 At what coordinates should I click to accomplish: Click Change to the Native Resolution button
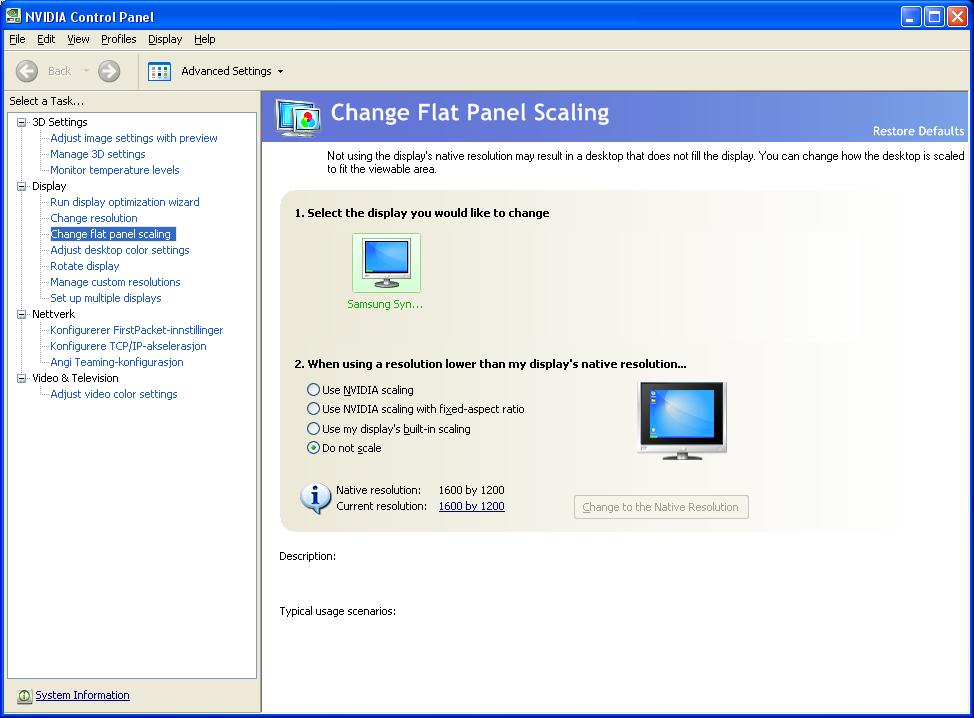661,507
